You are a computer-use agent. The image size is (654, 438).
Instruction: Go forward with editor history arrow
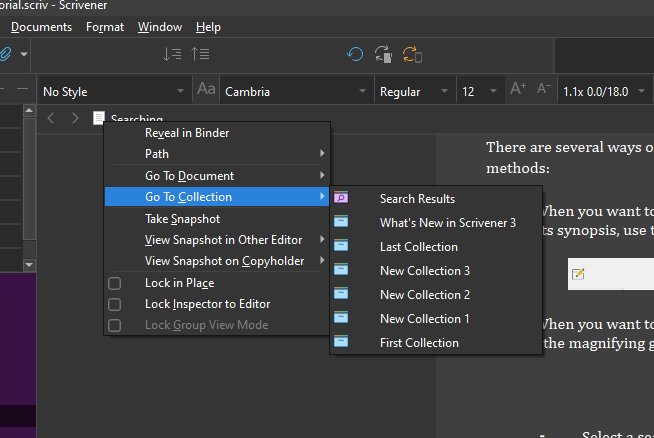(75, 118)
